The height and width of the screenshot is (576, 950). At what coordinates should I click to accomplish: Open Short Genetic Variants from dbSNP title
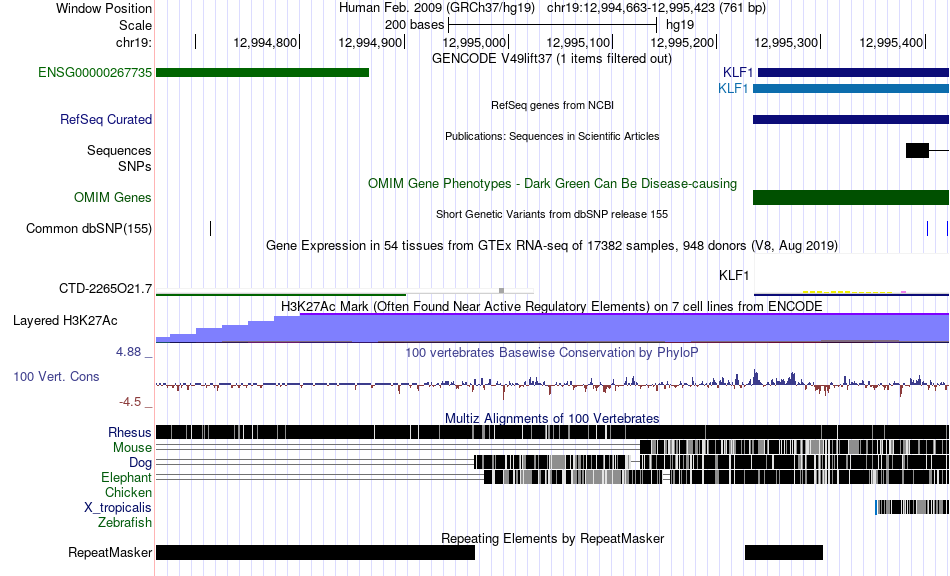coord(552,214)
